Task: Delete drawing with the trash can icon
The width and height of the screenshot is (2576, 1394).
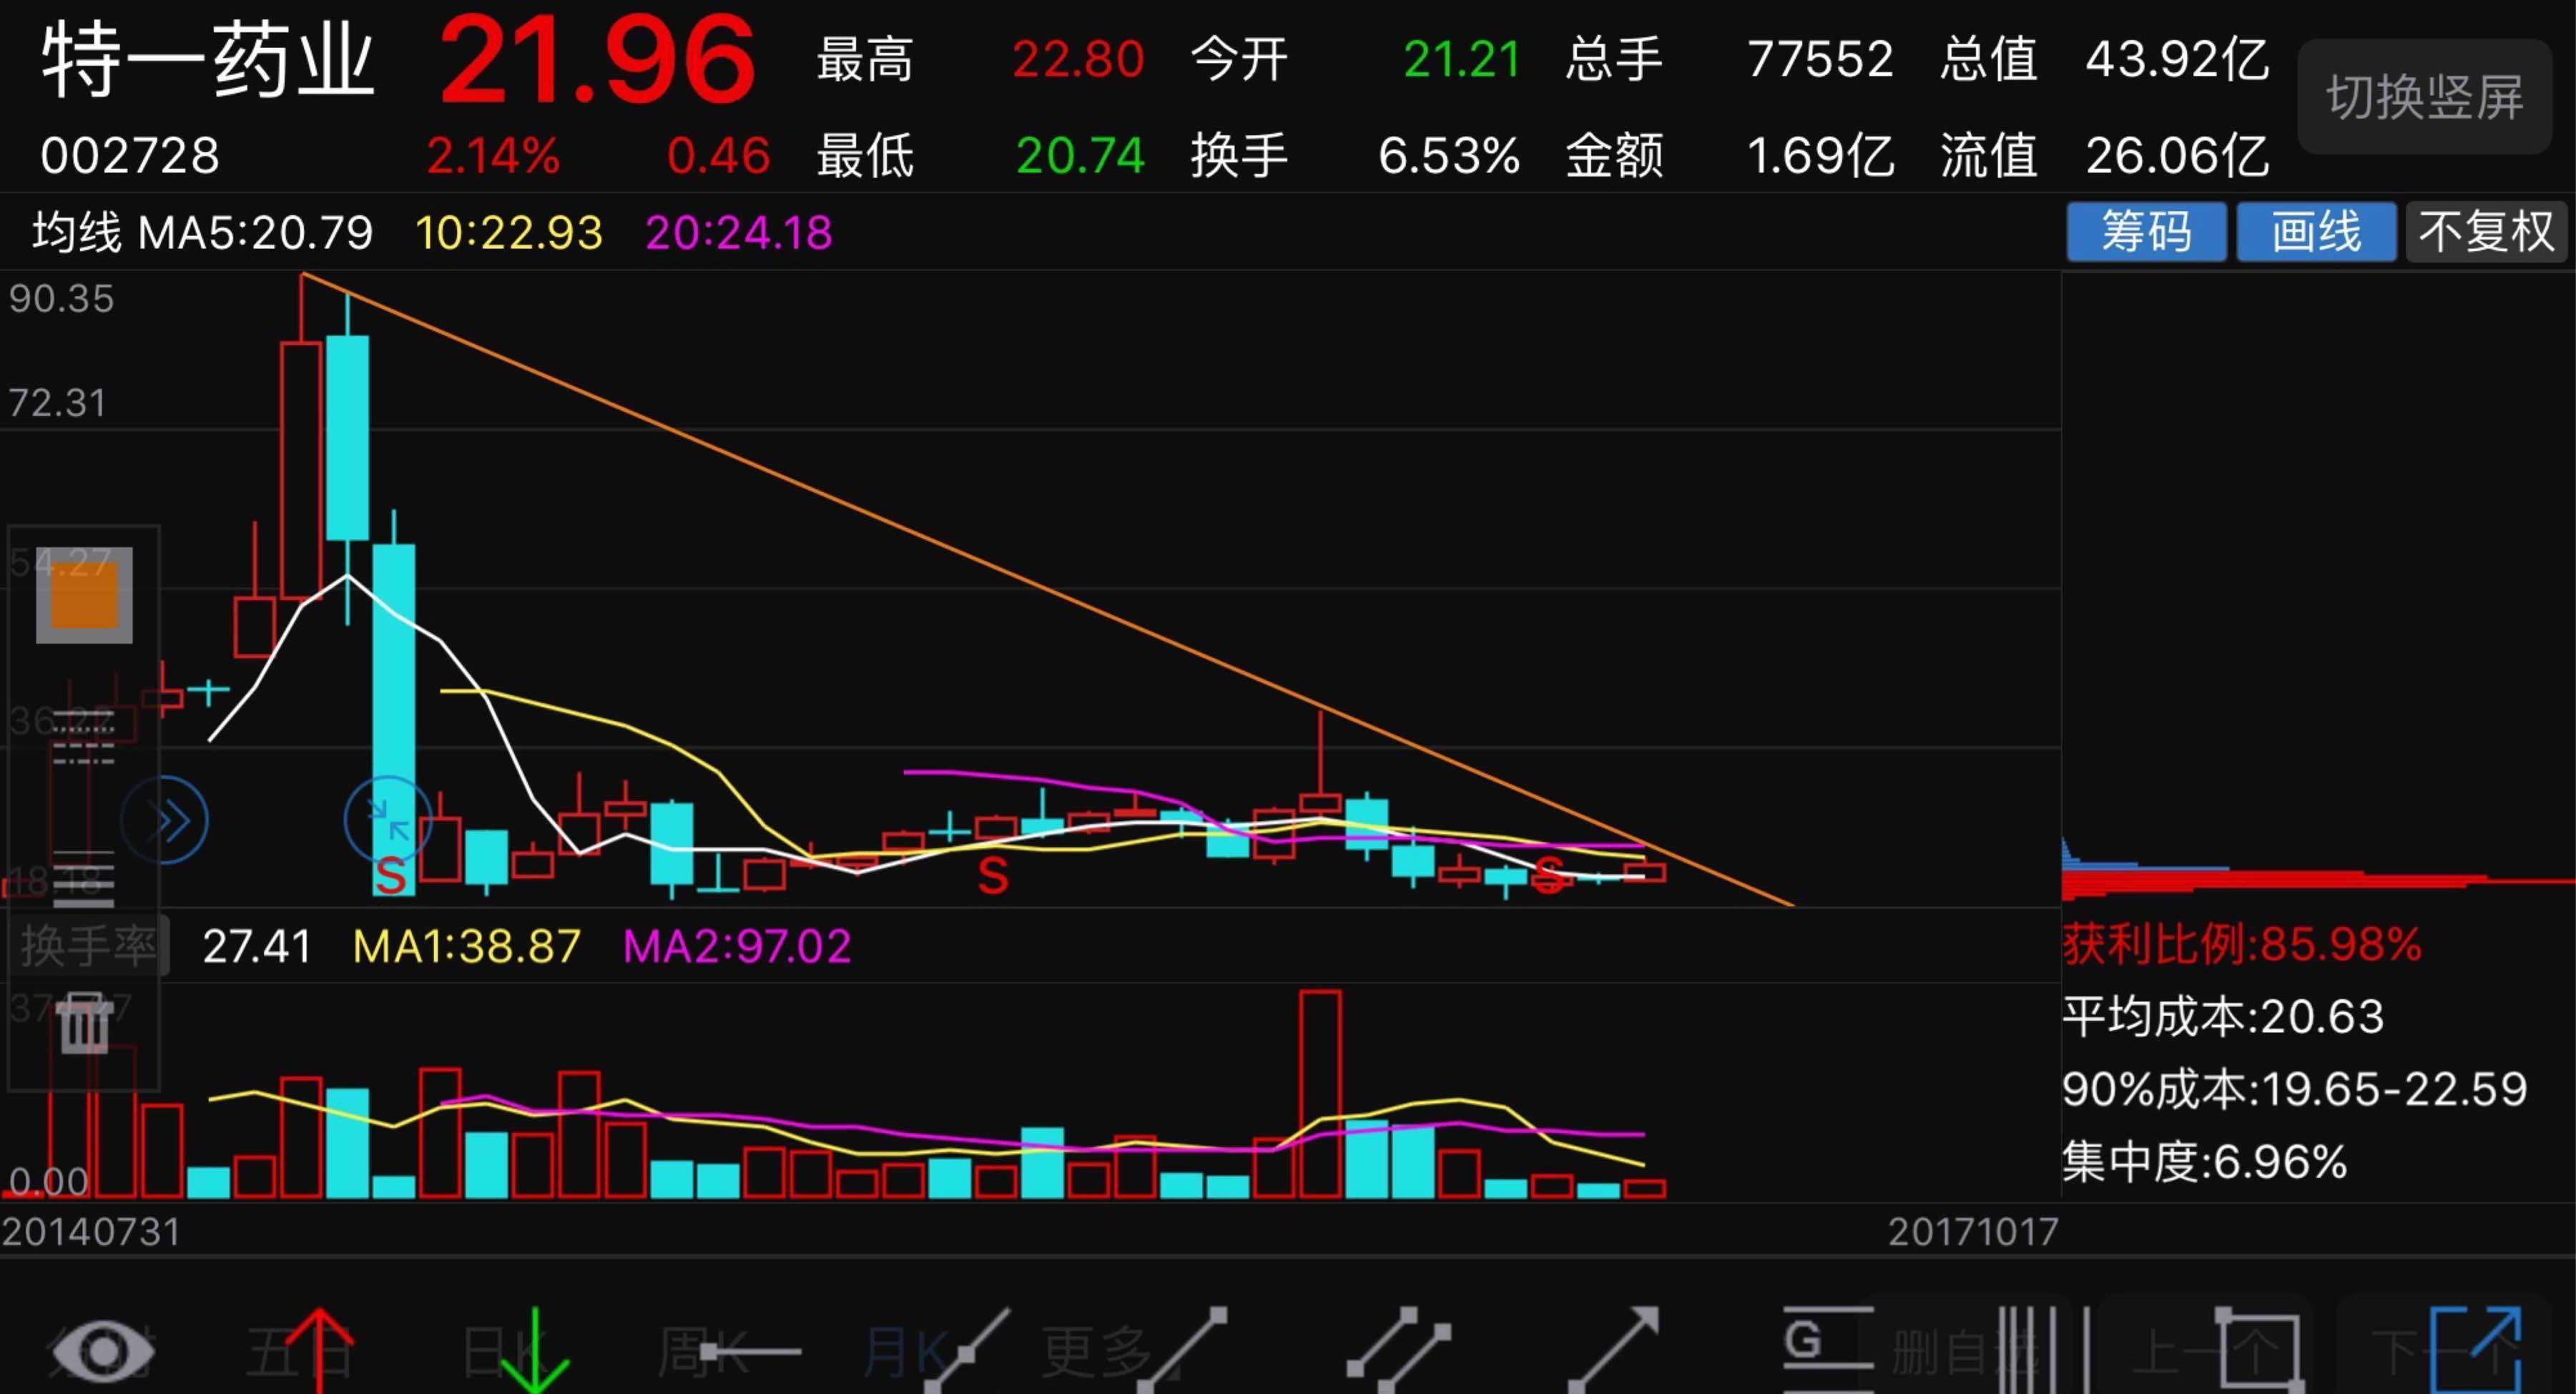Action: click(84, 1023)
